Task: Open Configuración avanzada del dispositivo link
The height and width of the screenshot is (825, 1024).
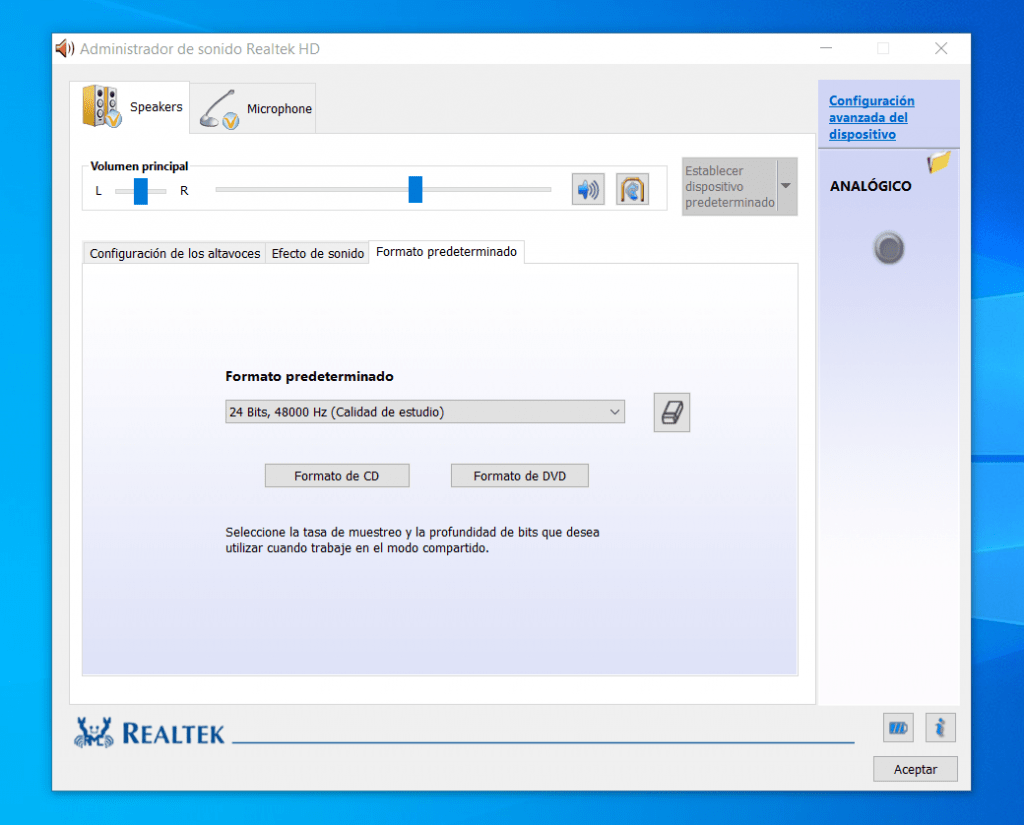Action: click(x=871, y=117)
